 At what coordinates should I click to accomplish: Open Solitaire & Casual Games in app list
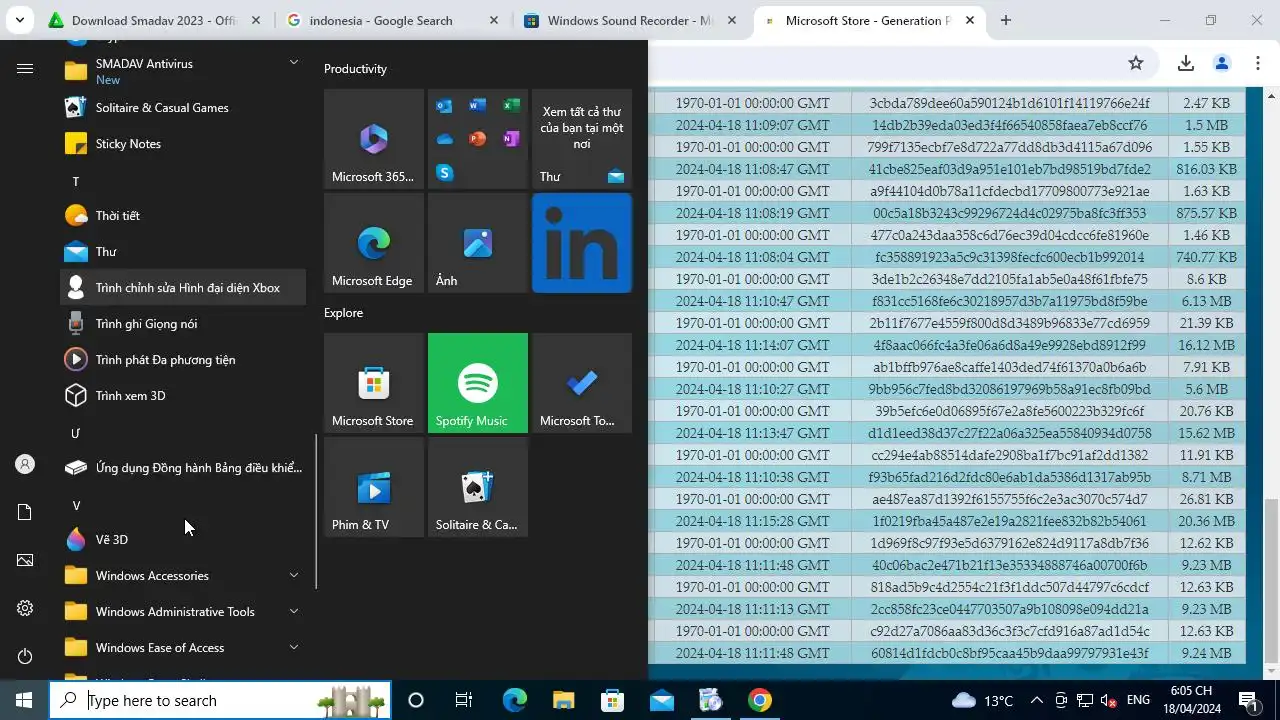point(183,108)
